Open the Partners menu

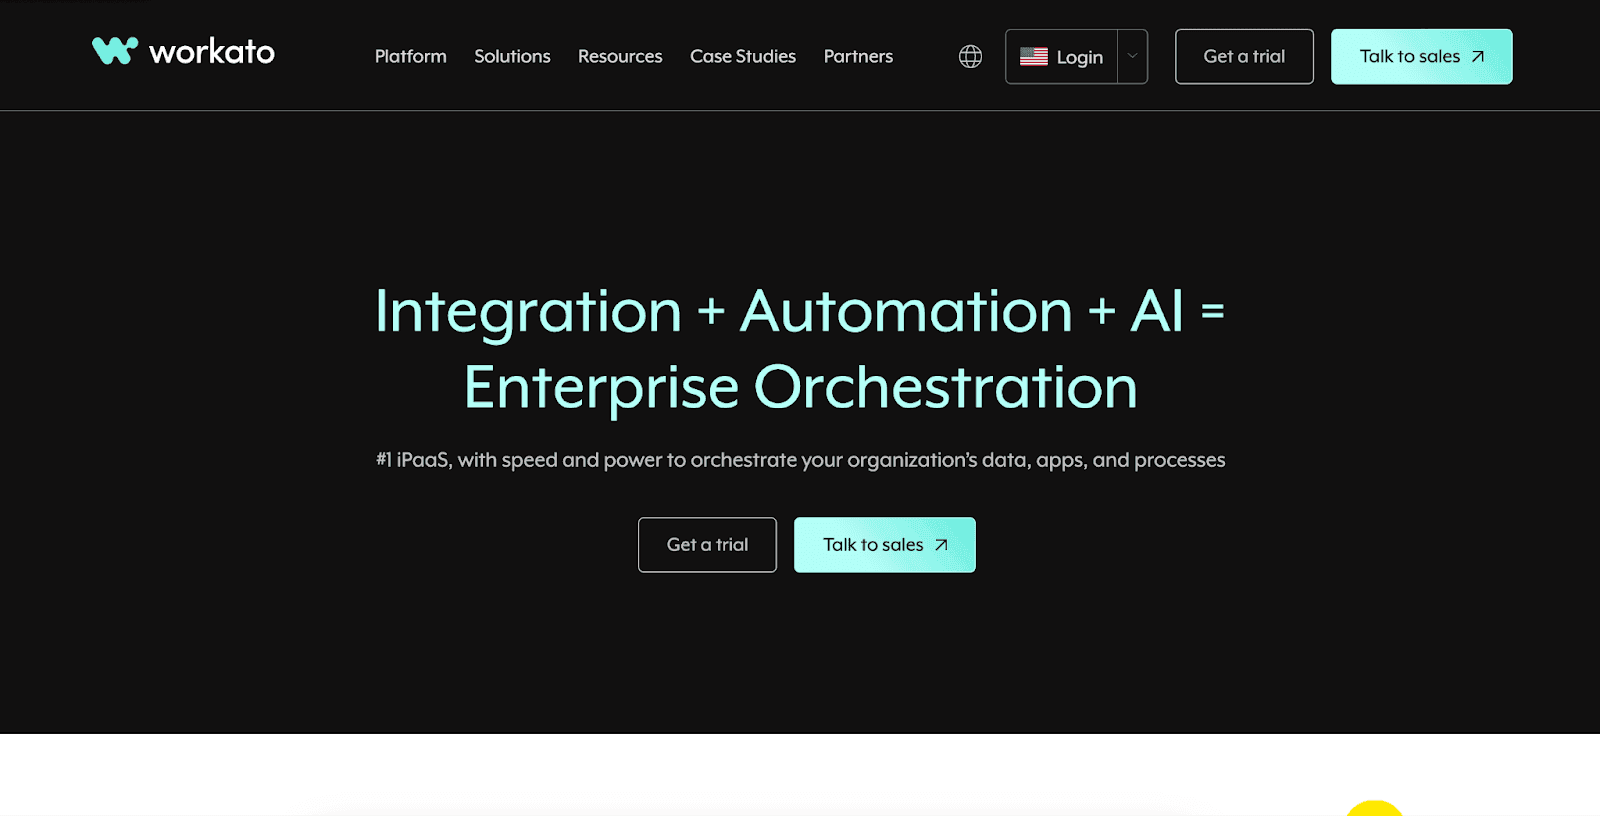858,57
